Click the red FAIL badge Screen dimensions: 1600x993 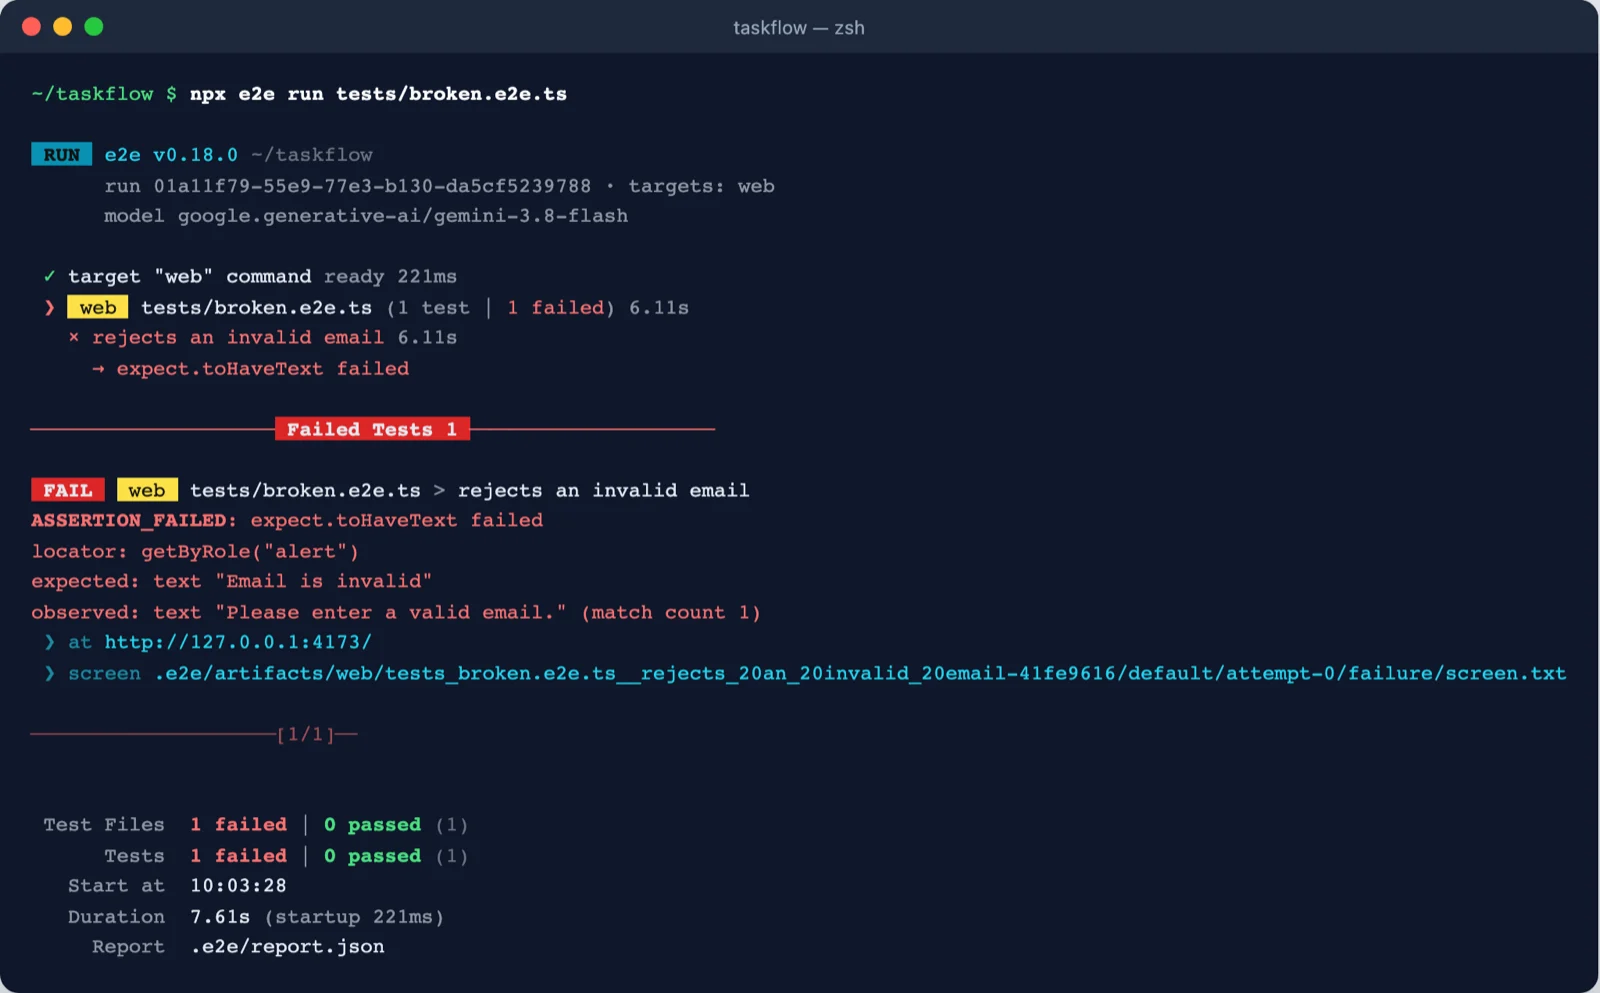point(68,490)
